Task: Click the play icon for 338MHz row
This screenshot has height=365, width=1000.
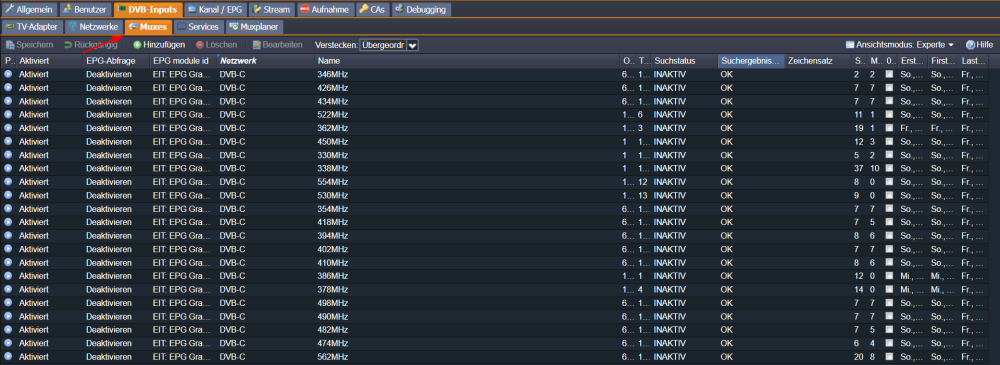Action: (8, 168)
